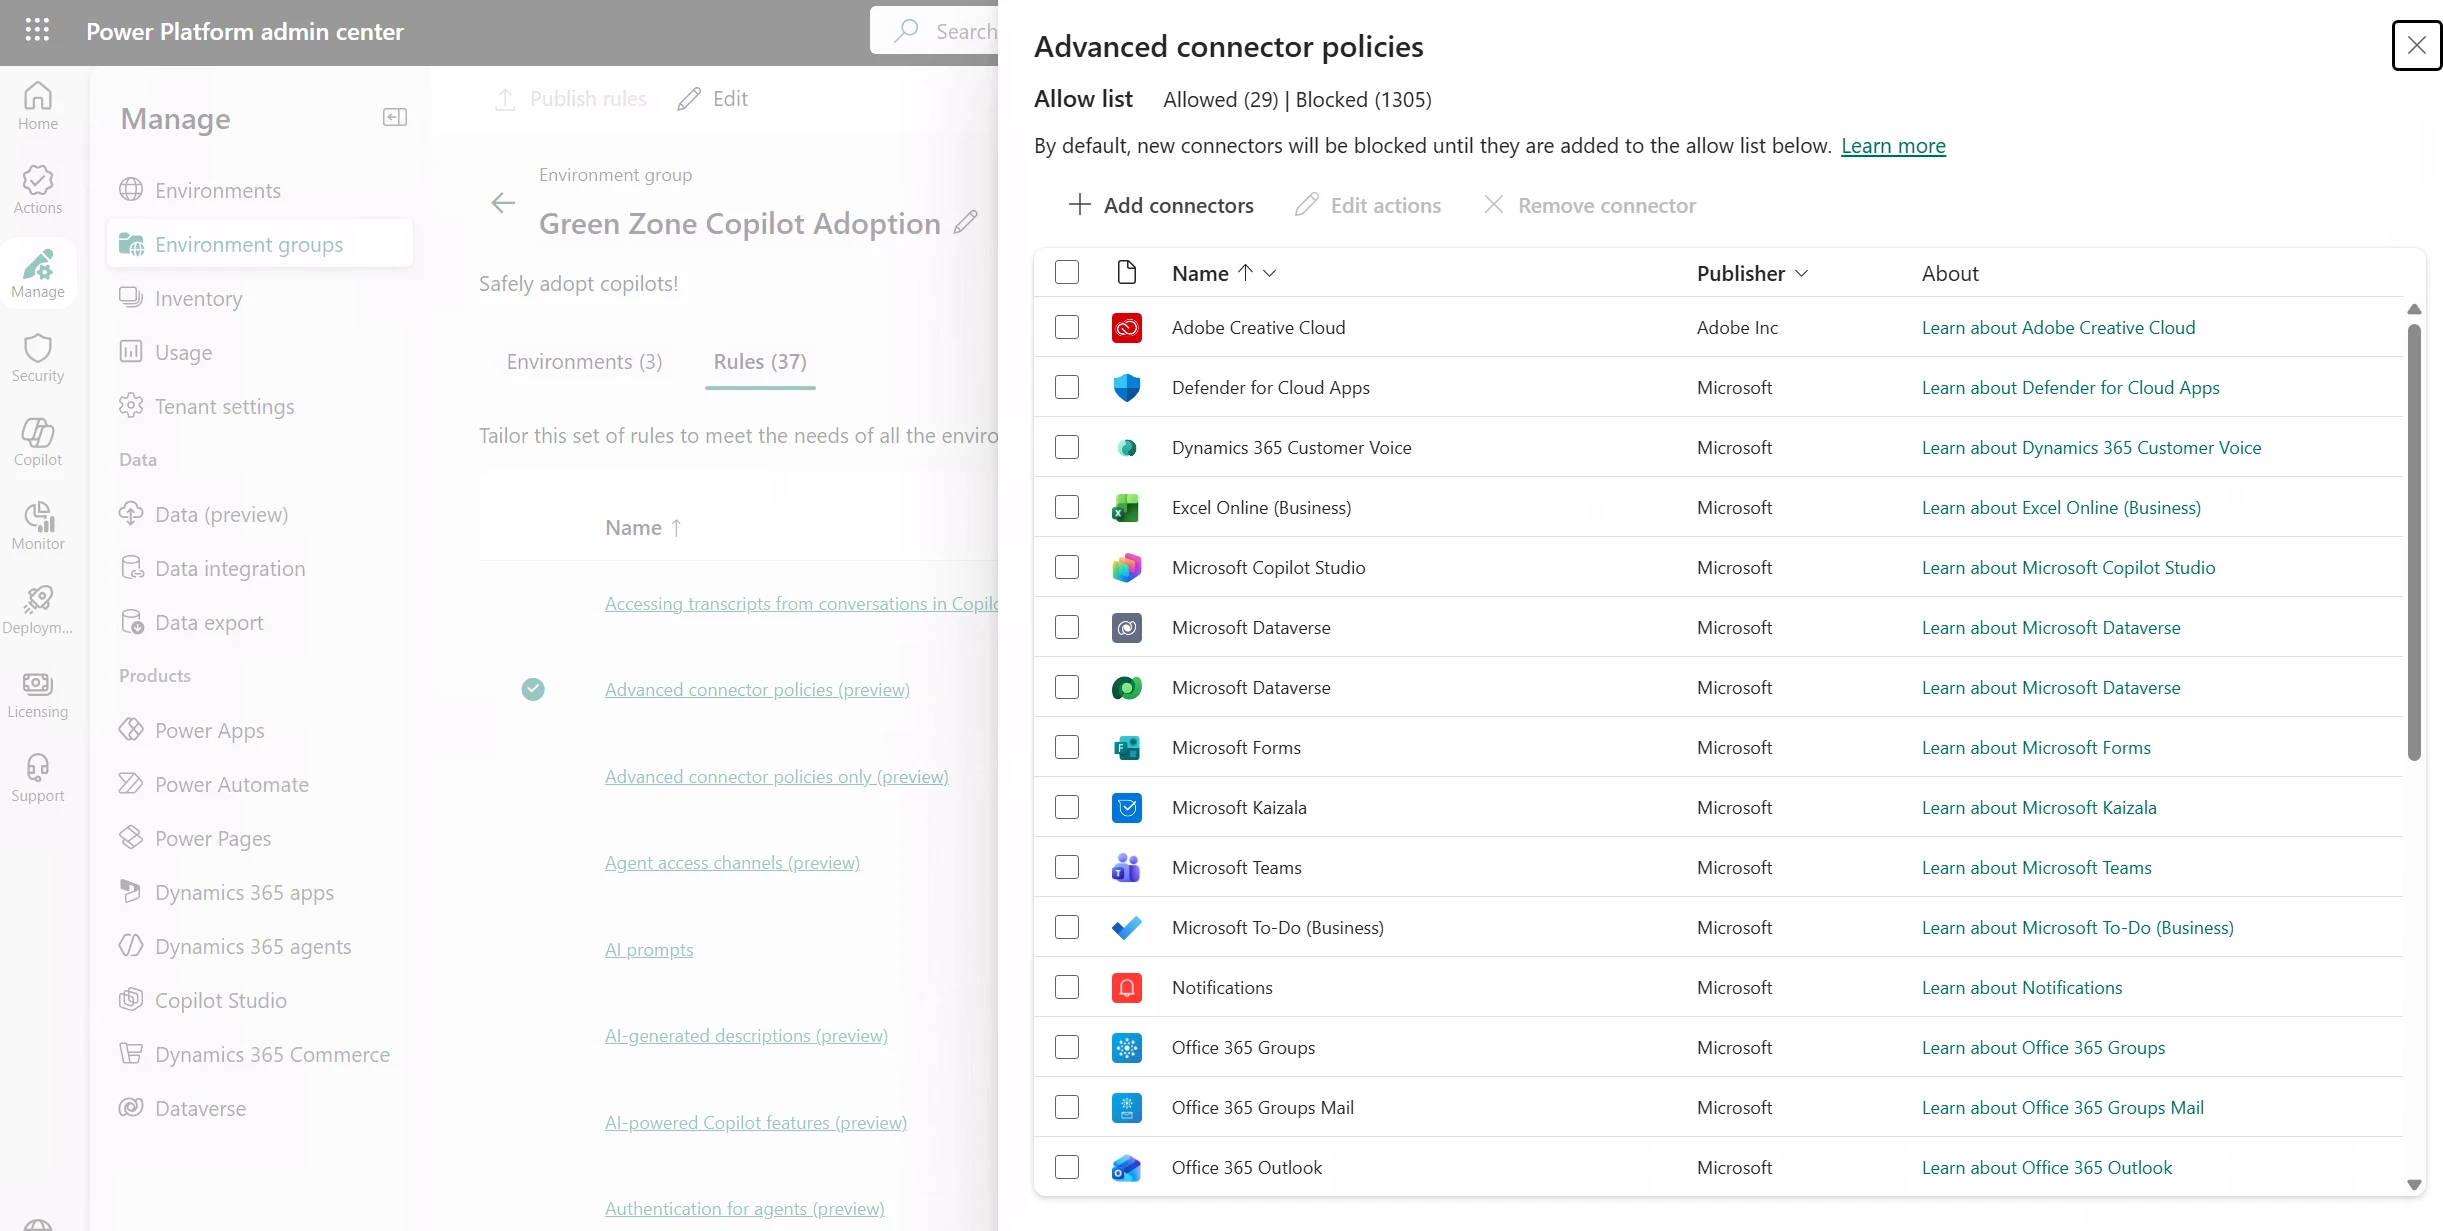Open Support in the left rail
Screen dimensions: 2443x1231
pos(38,778)
